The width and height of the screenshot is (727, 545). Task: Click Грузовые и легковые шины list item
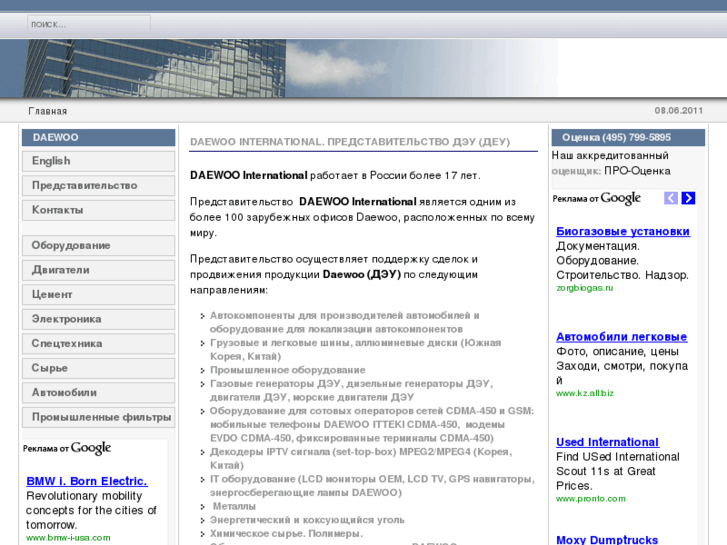[x=355, y=350]
